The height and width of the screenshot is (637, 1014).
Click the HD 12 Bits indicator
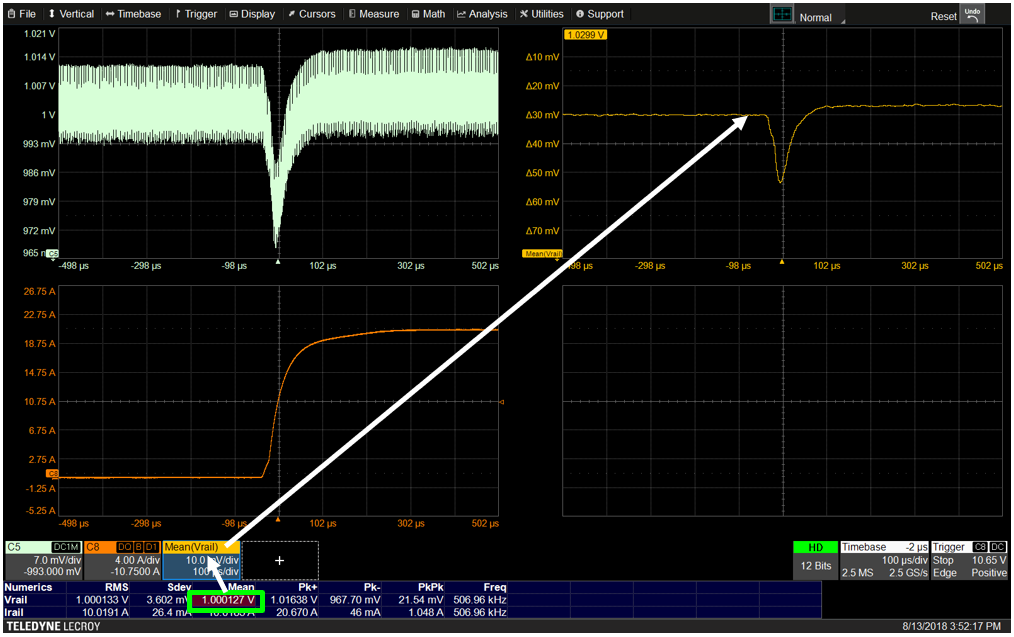[x=815, y=558]
